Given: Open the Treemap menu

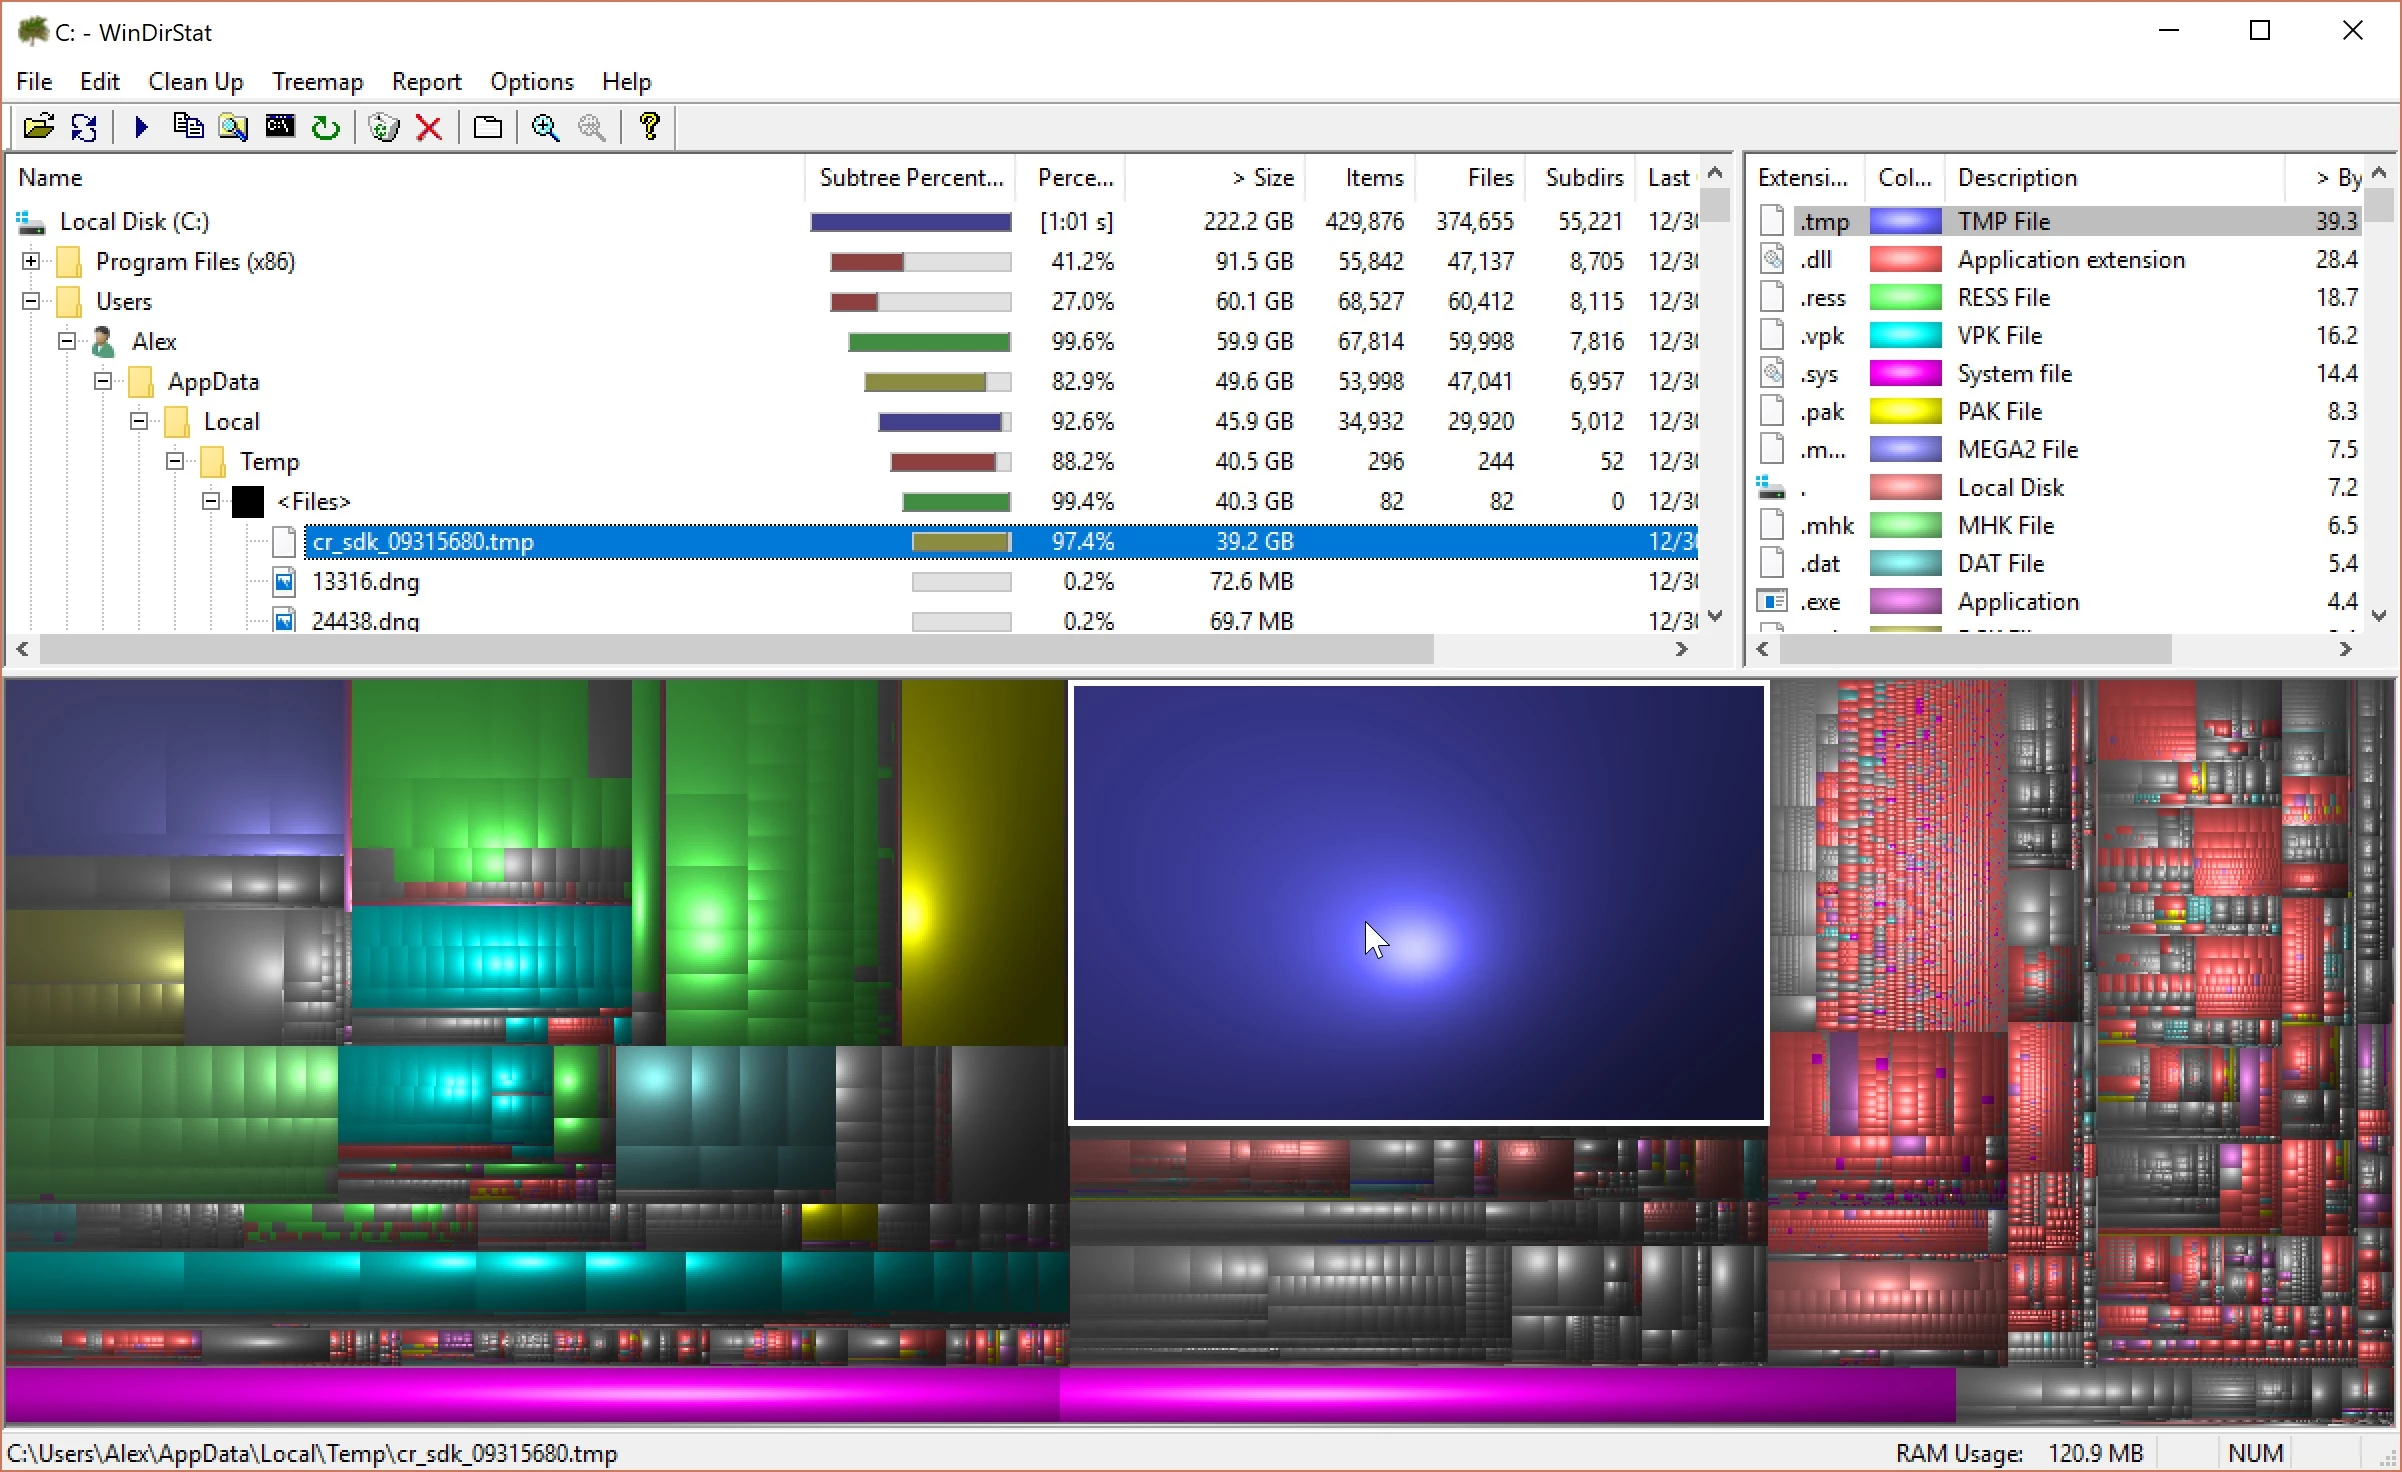Looking at the screenshot, I should pos(317,82).
